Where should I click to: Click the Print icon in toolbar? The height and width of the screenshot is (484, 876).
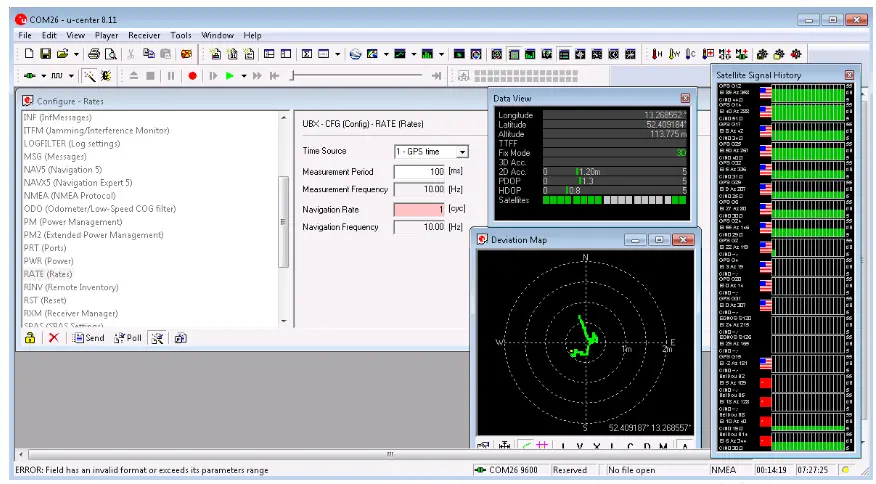click(x=94, y=53)
